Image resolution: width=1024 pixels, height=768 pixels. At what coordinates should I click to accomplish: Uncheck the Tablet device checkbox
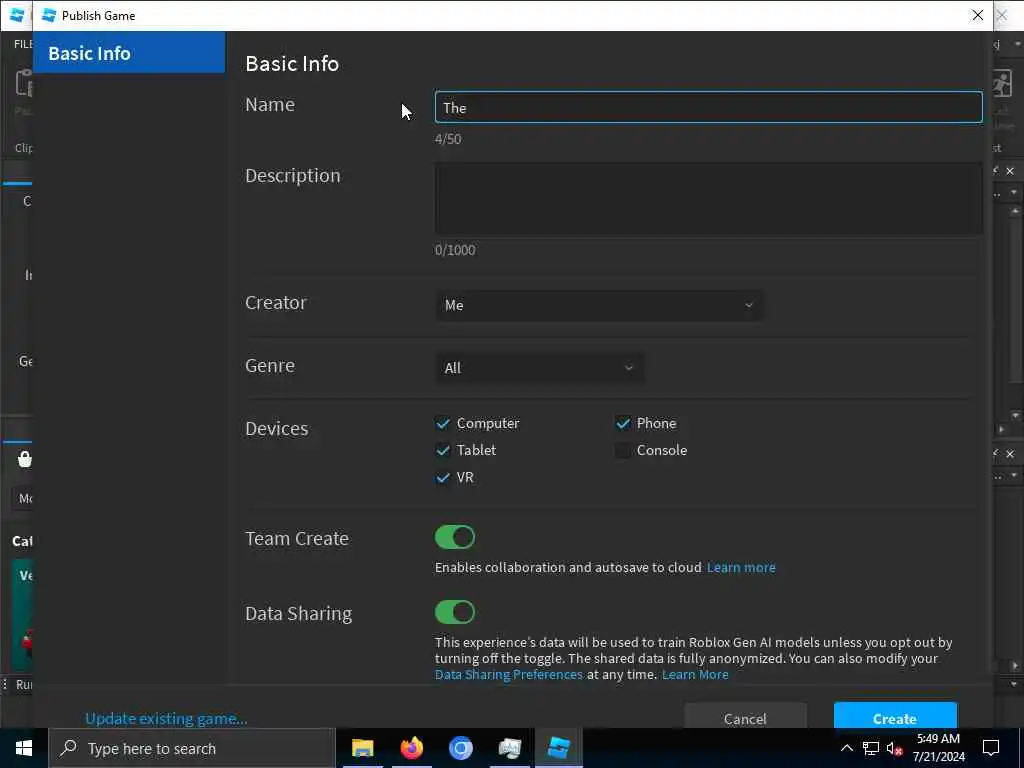tap(443, 451)
